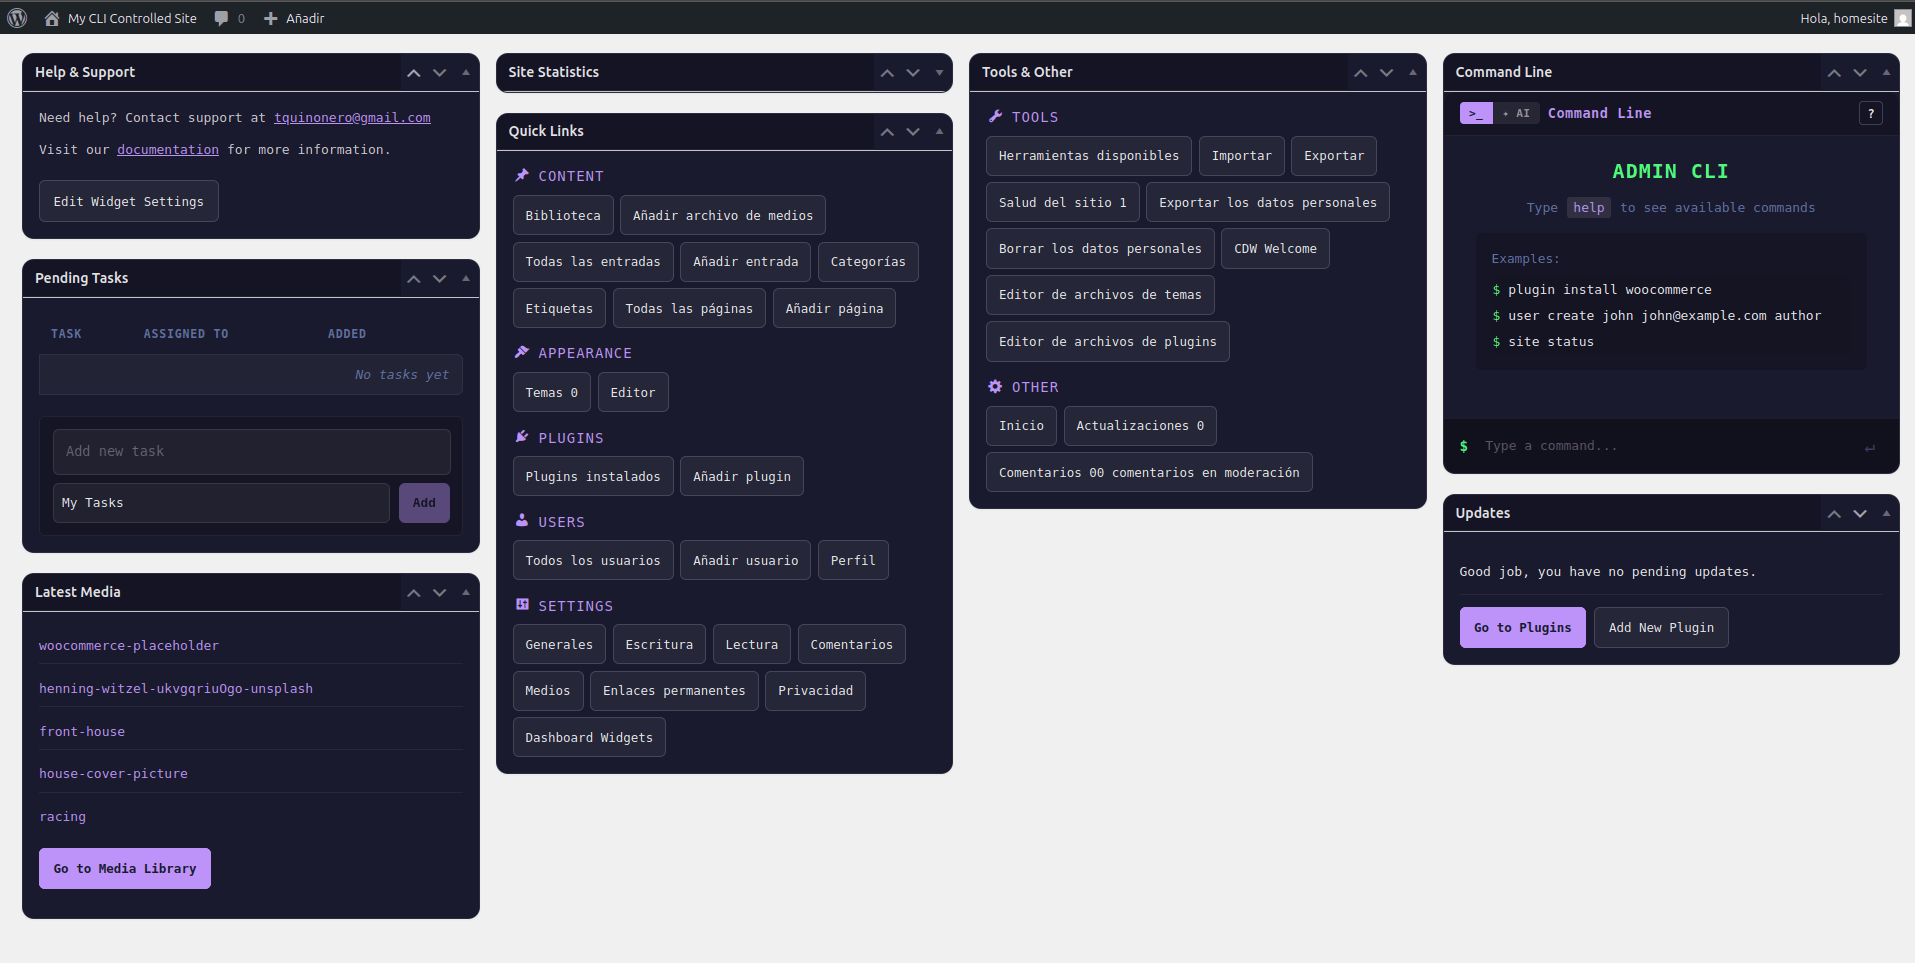The image size is (1915, 963).
Task: Collapse the Quick Links panel
Action: (938, 131)
